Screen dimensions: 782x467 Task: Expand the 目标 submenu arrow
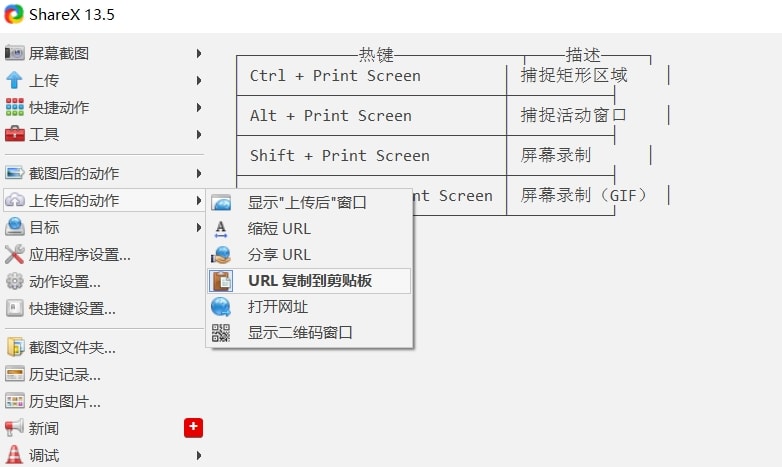(199, 228)
